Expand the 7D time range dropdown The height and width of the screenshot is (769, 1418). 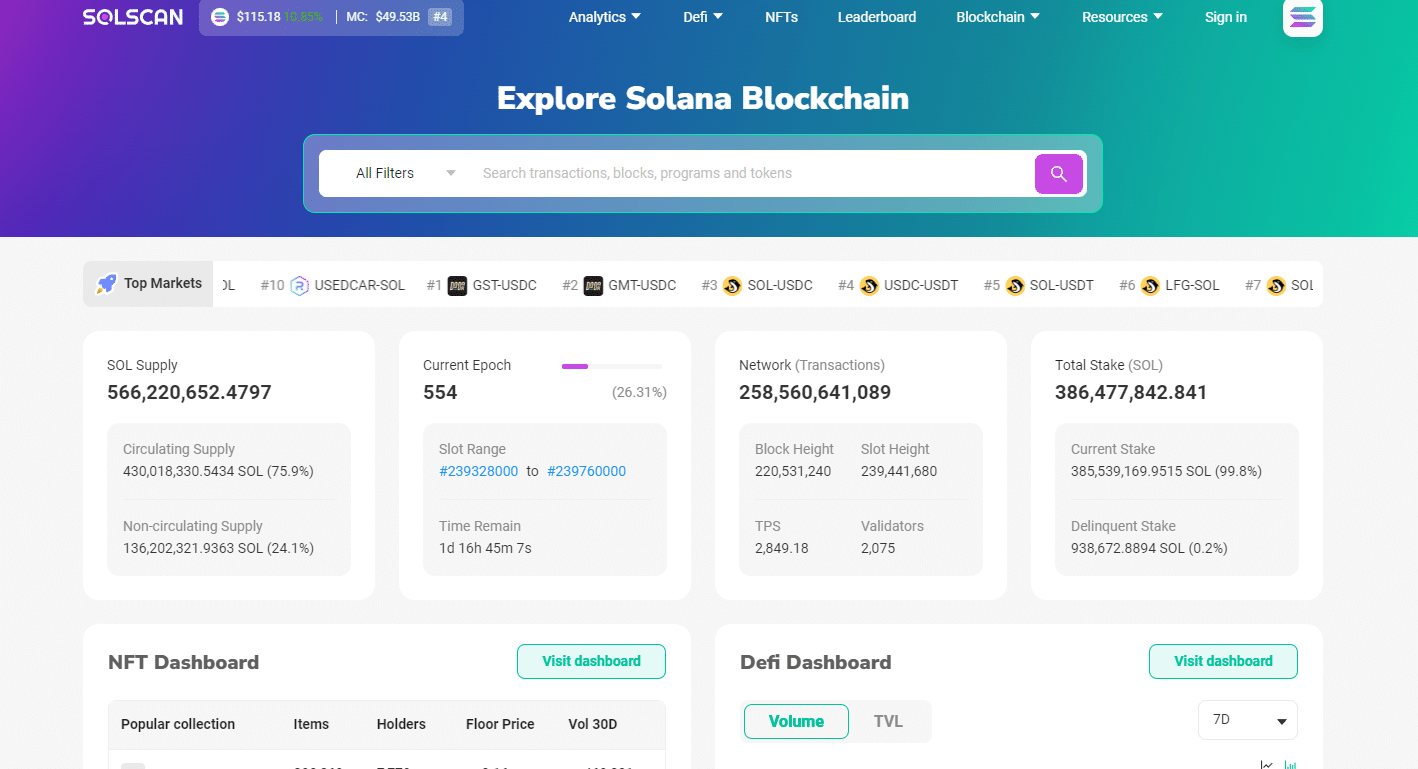(x=1247, y=720)
